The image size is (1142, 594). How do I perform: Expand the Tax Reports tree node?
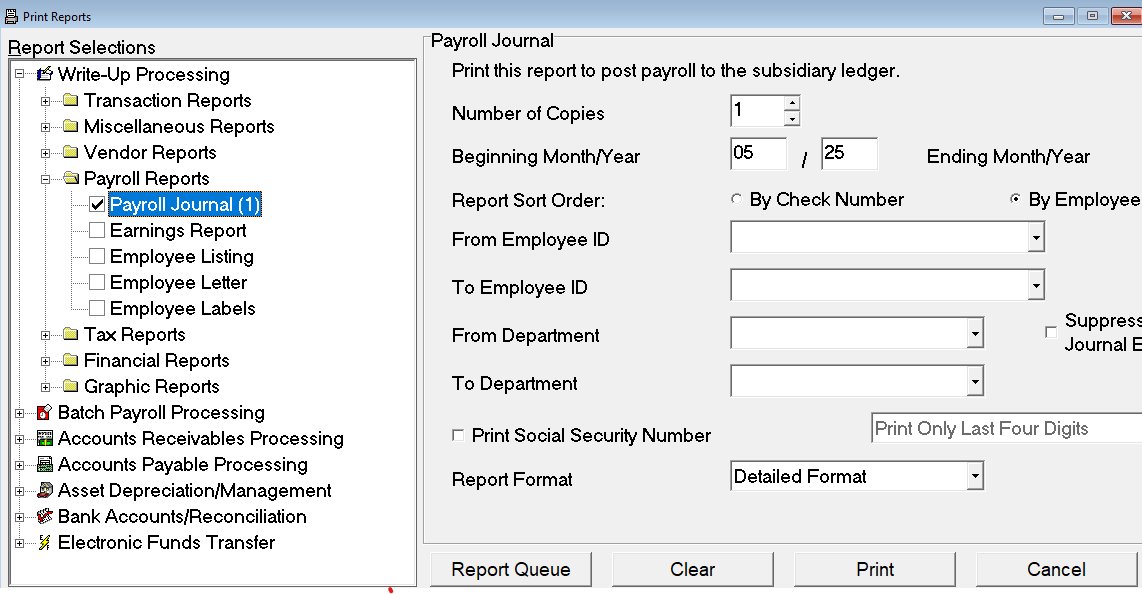tap(45, 334)
